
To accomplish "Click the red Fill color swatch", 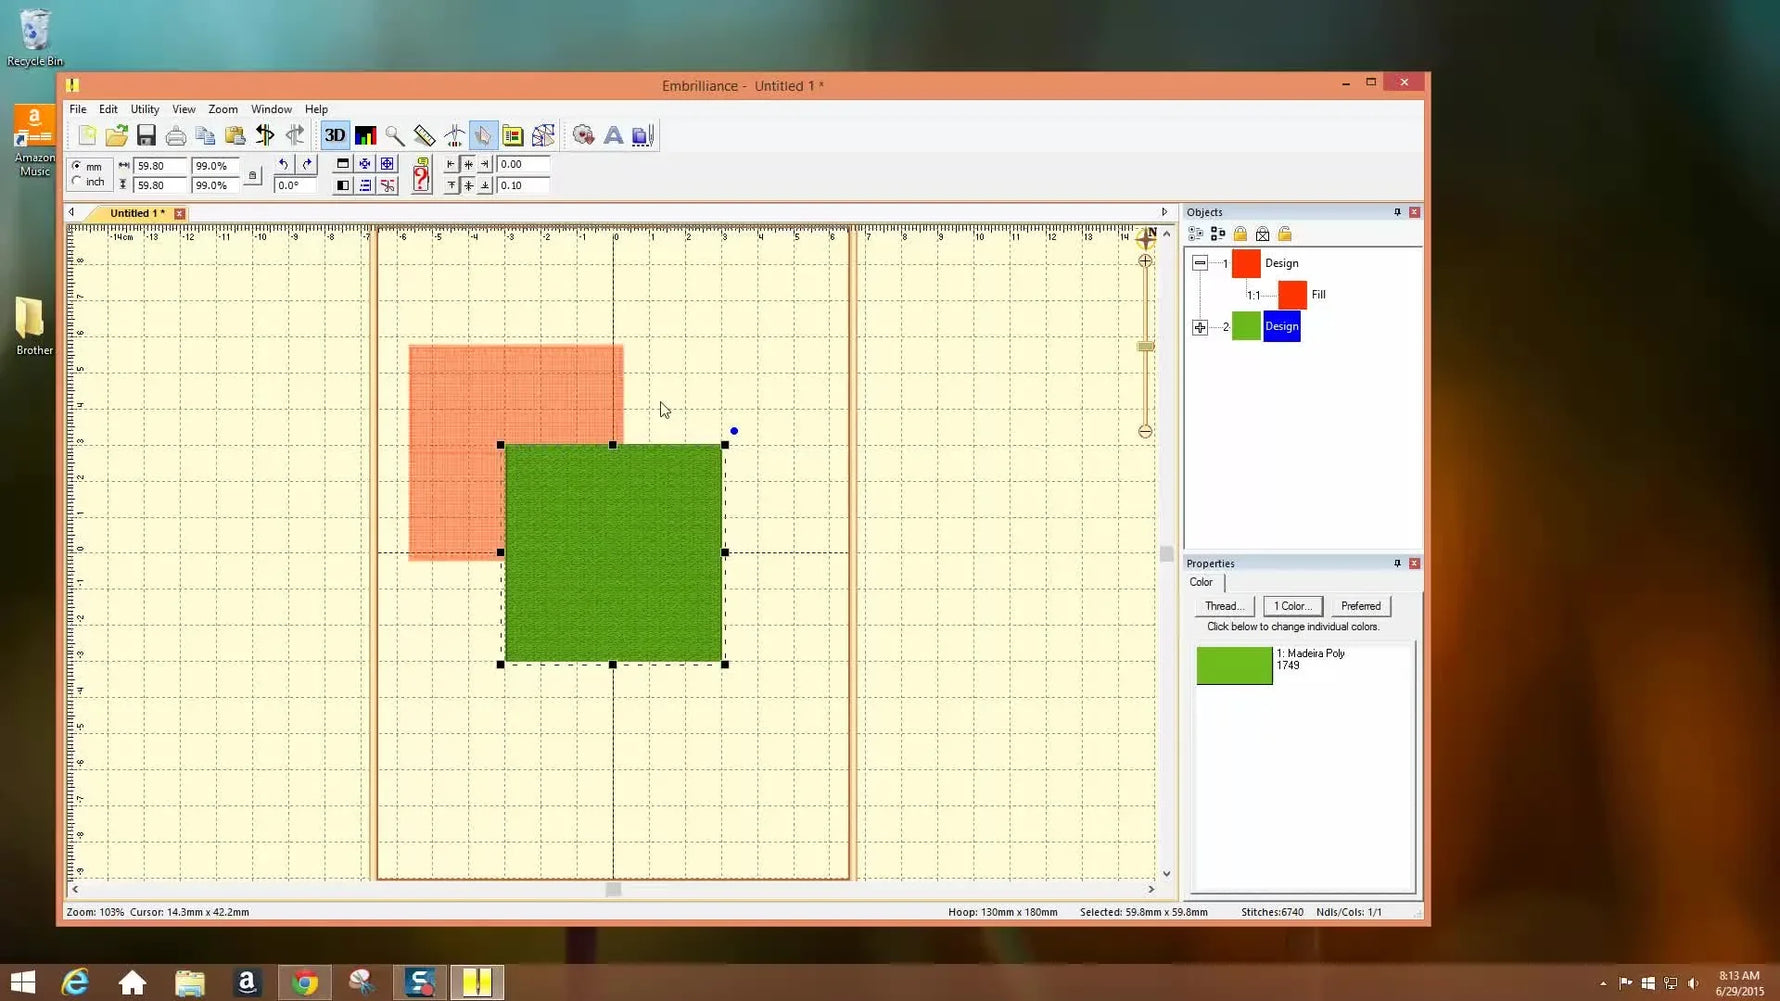I will click(x=1292, y=295).
